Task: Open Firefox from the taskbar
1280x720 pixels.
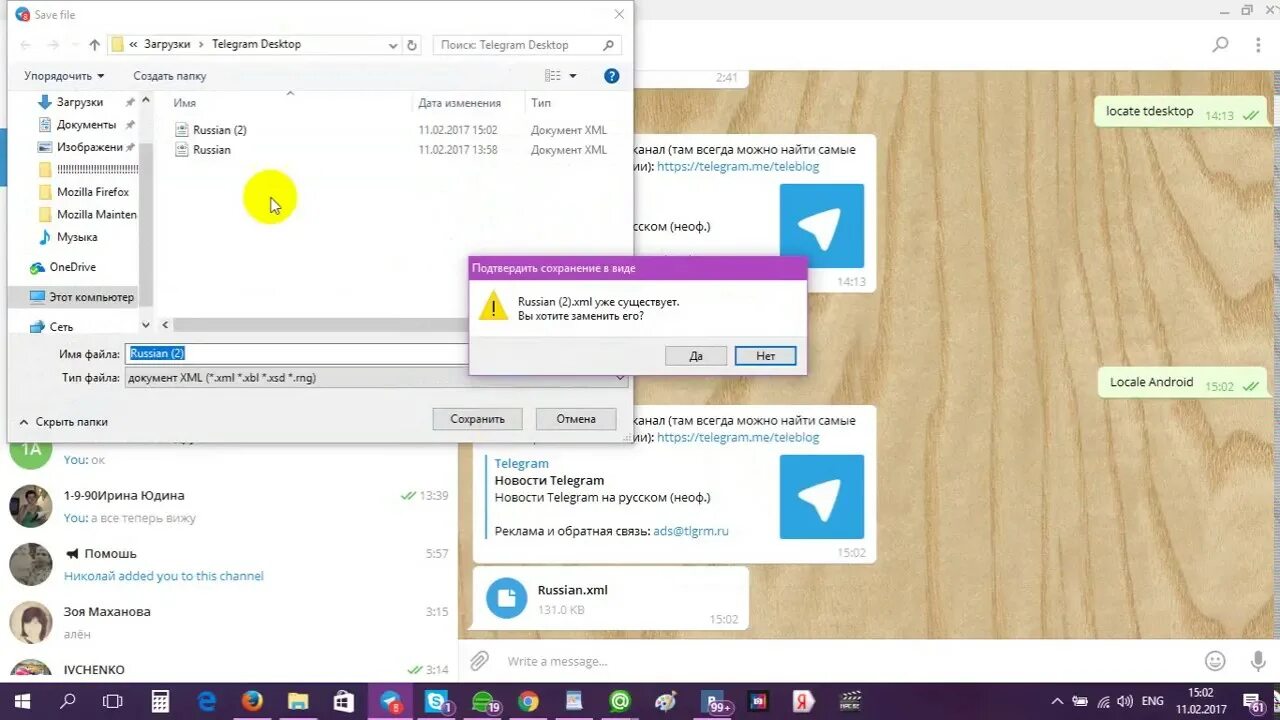Action: click(x=252, y=701)
